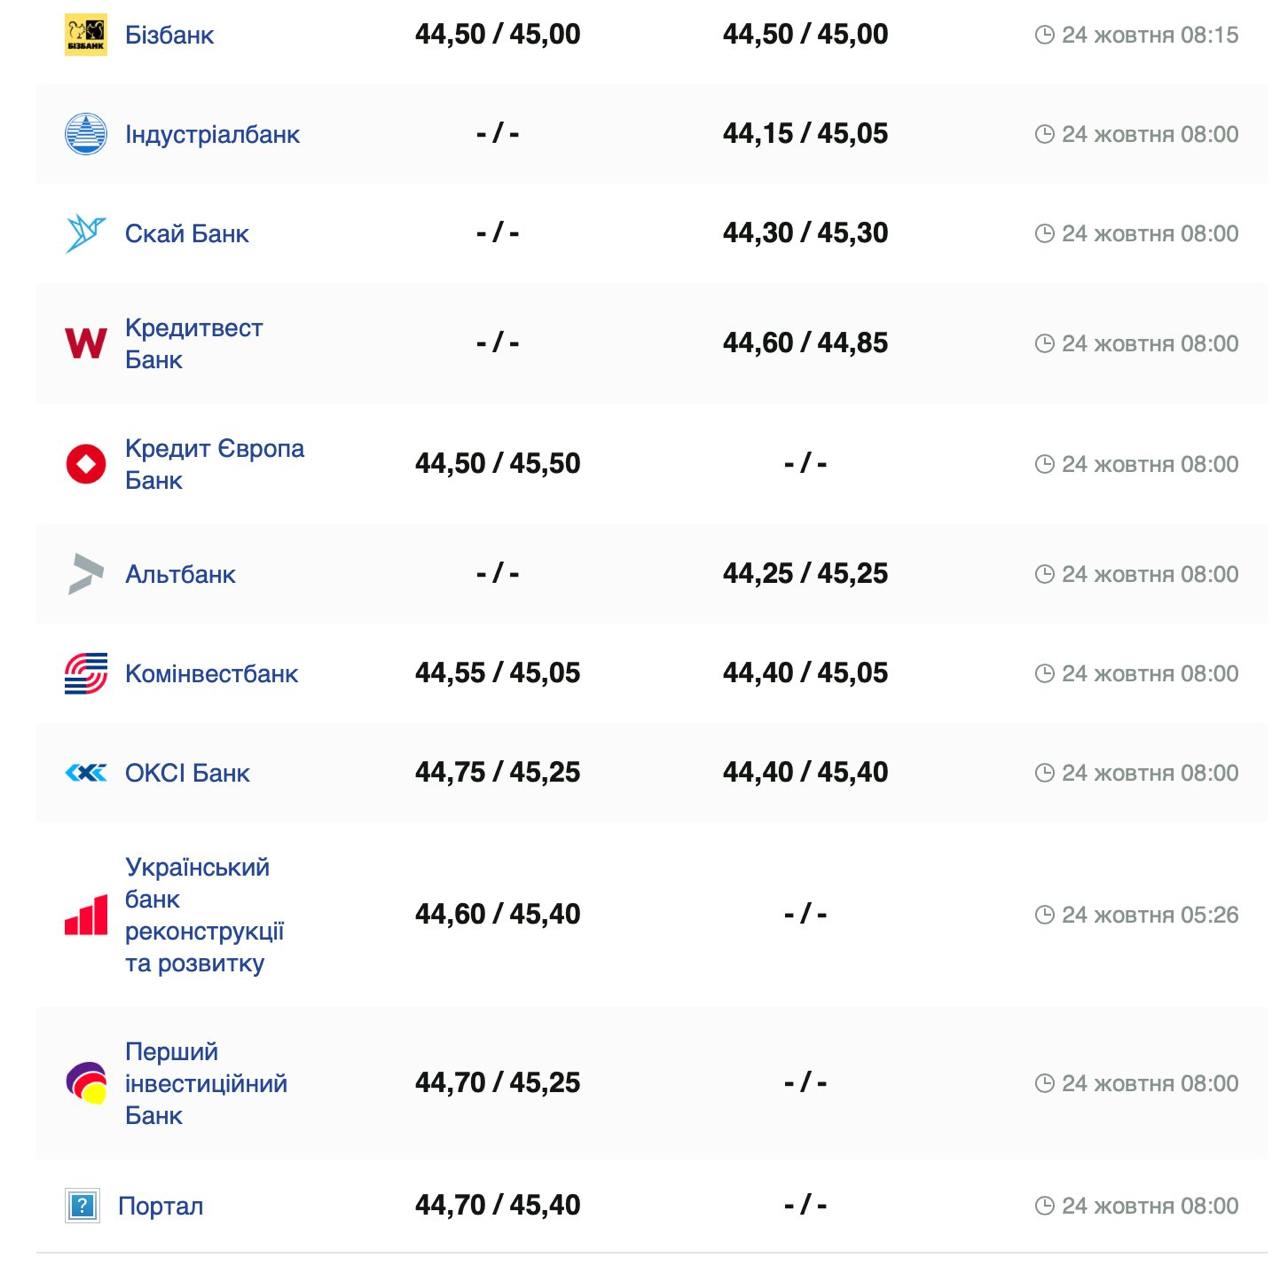This screenshot has height=1274, width=1280.
Task: Open the Скай Банк link
Action: 187,233
